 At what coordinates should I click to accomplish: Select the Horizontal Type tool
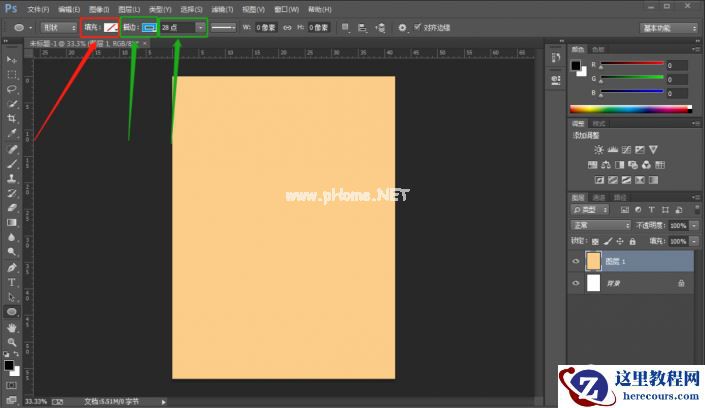point(12,282)
